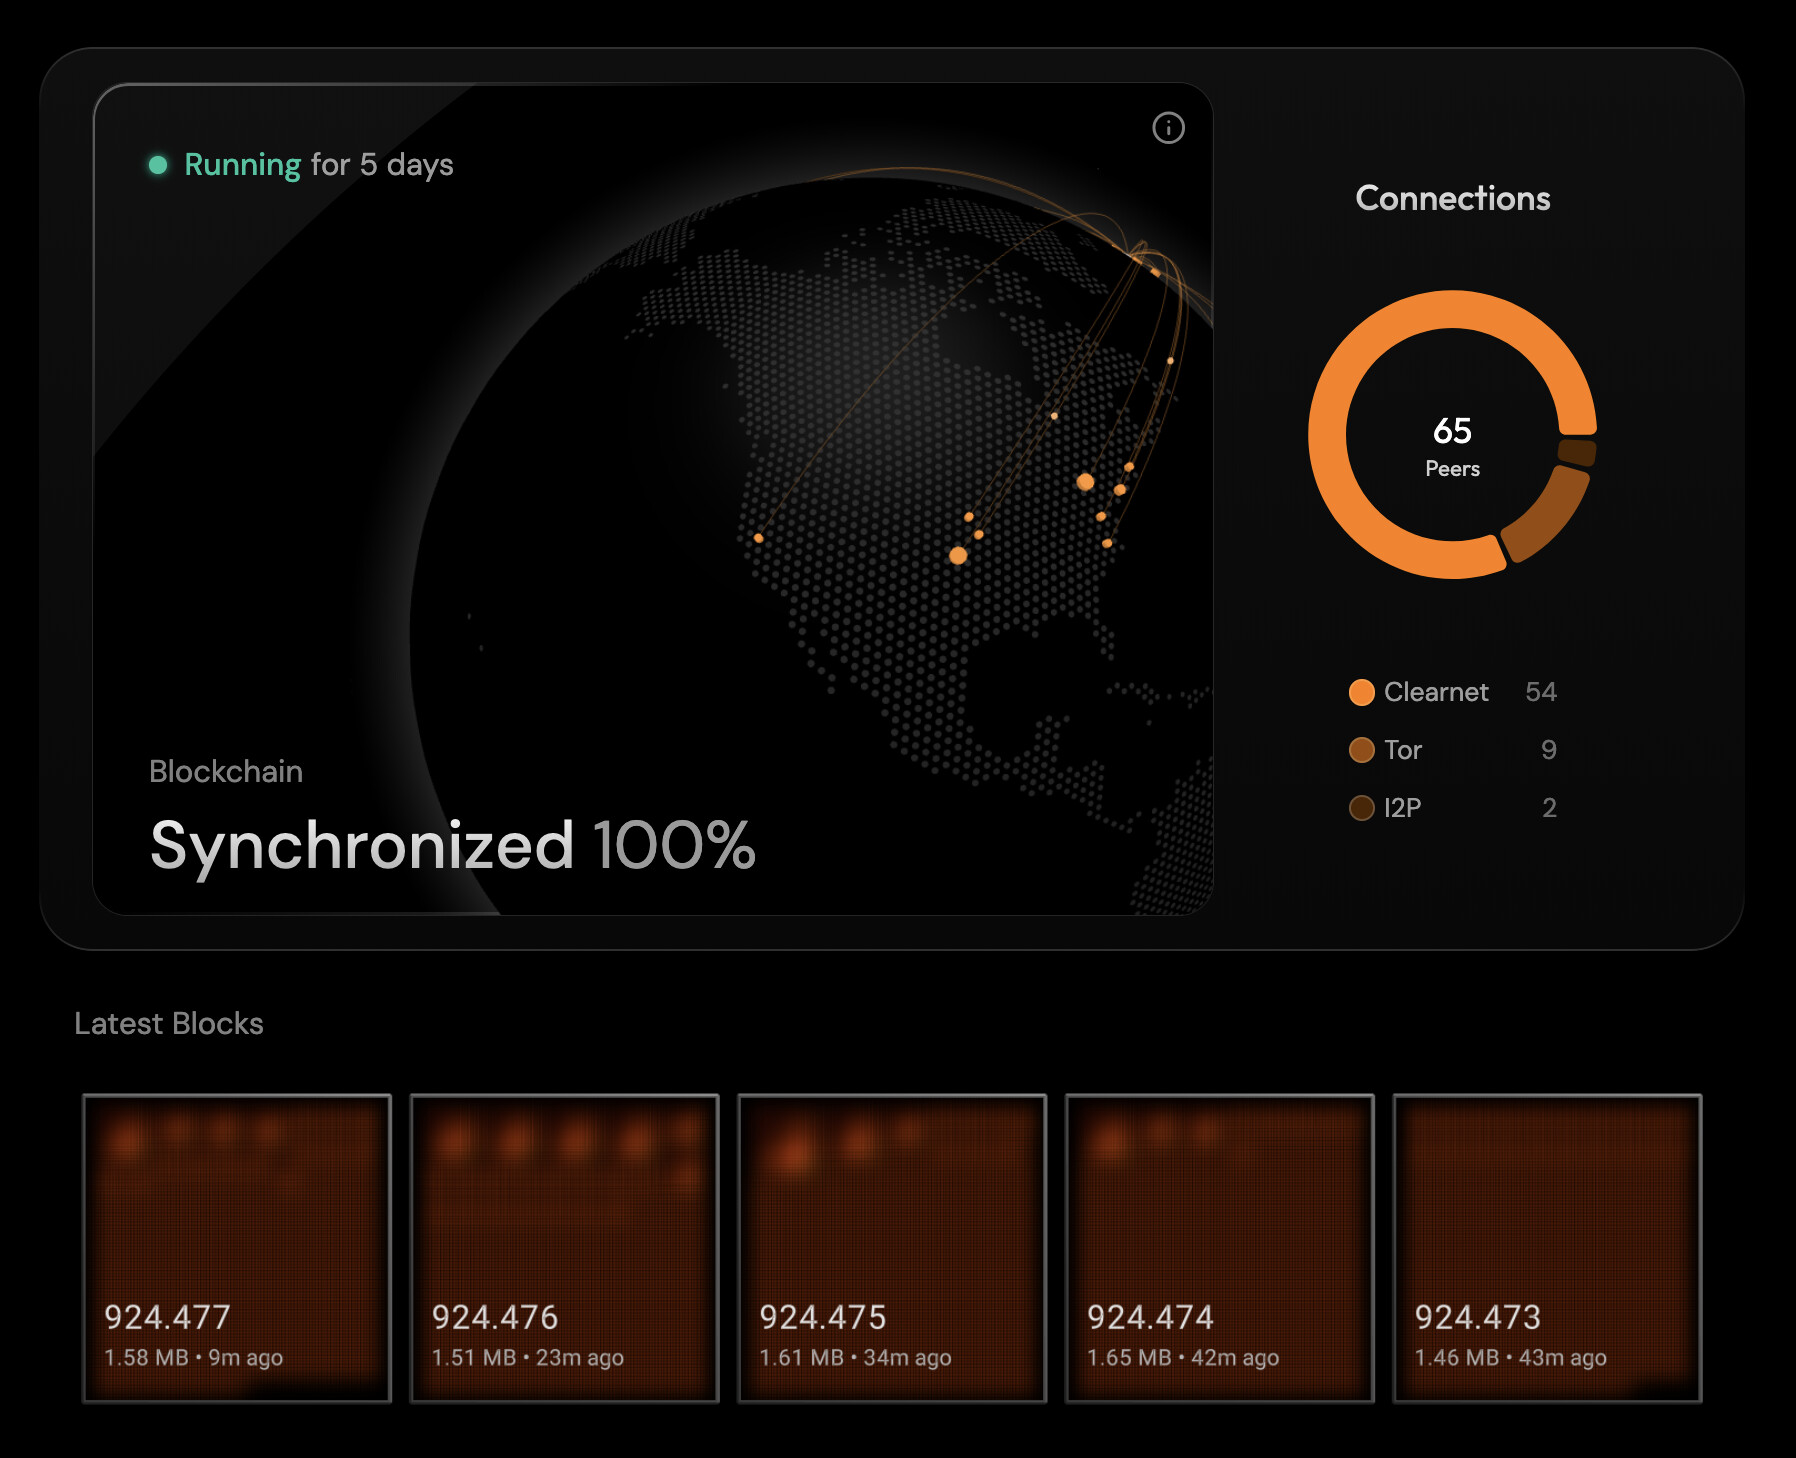Open block 924.473 from 43m ago
1796x1458 pixels.
point(1547,1248)
